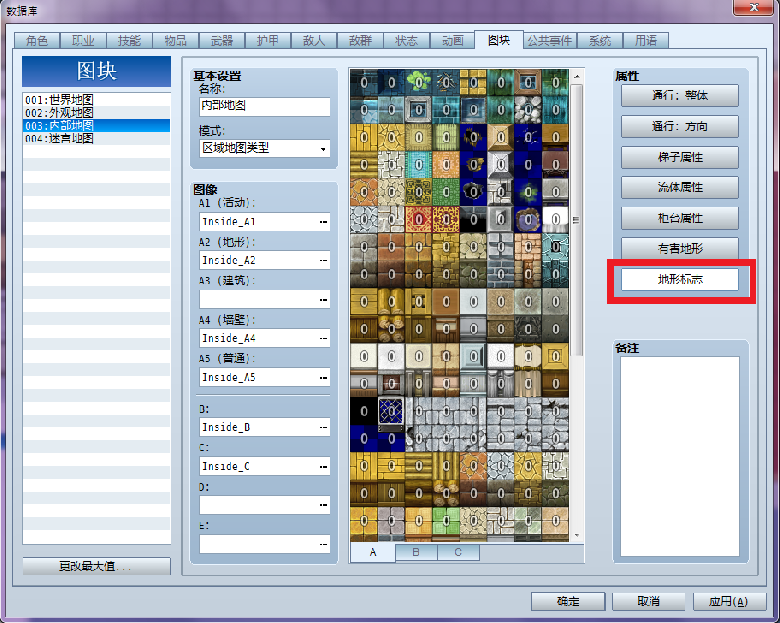Viewport: 780px width, 623px height.
Task: Show tileset page B
Action: tap(416, 552)
